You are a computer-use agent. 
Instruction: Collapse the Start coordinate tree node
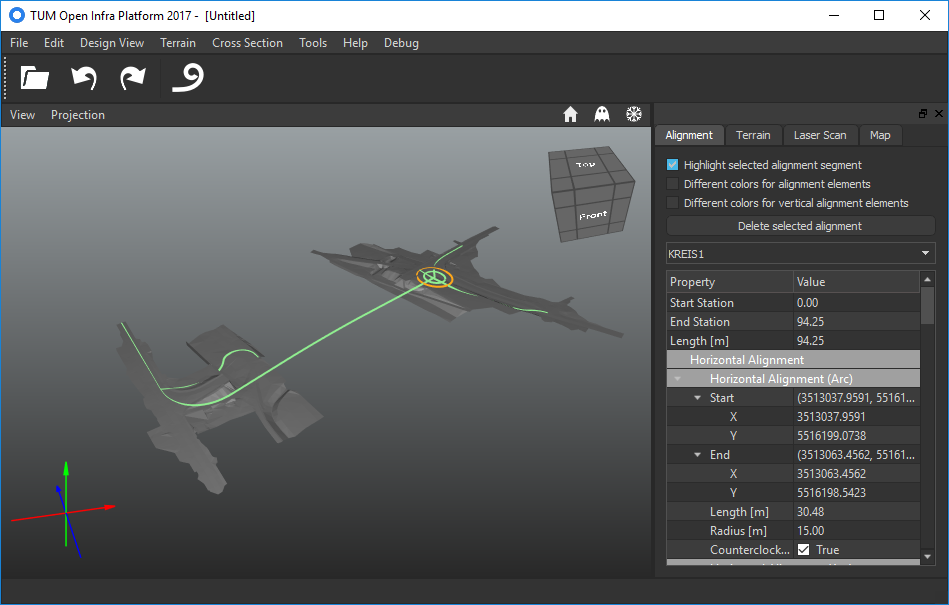[x=697, y=397]
